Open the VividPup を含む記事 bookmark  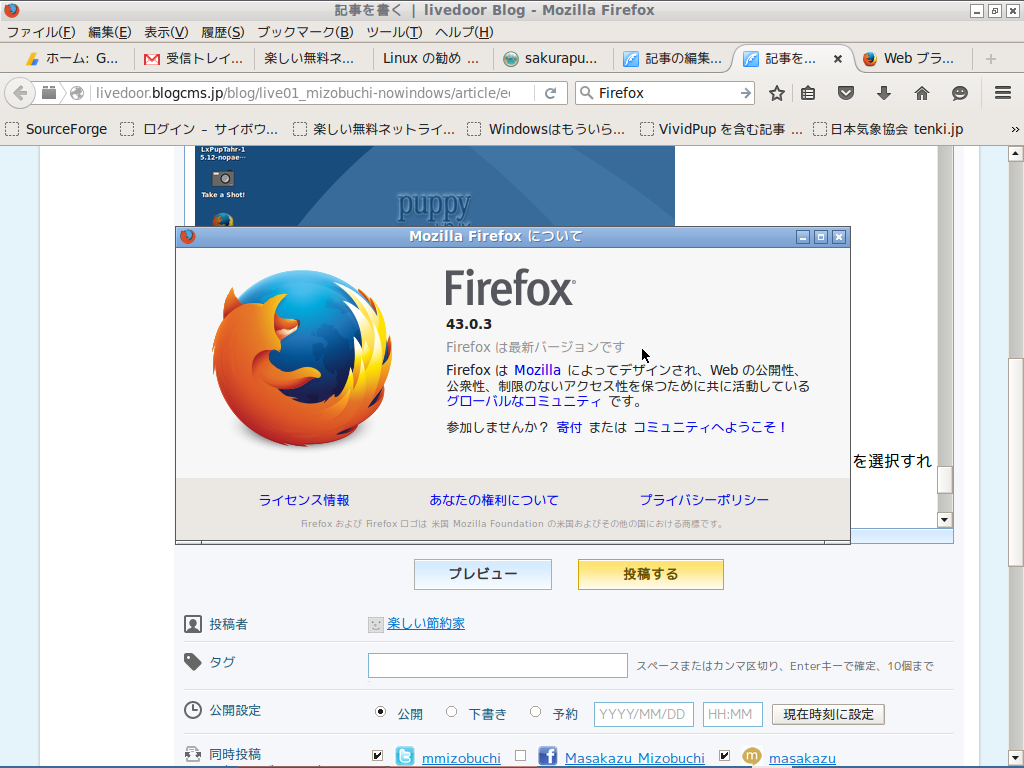click(722, 129)
